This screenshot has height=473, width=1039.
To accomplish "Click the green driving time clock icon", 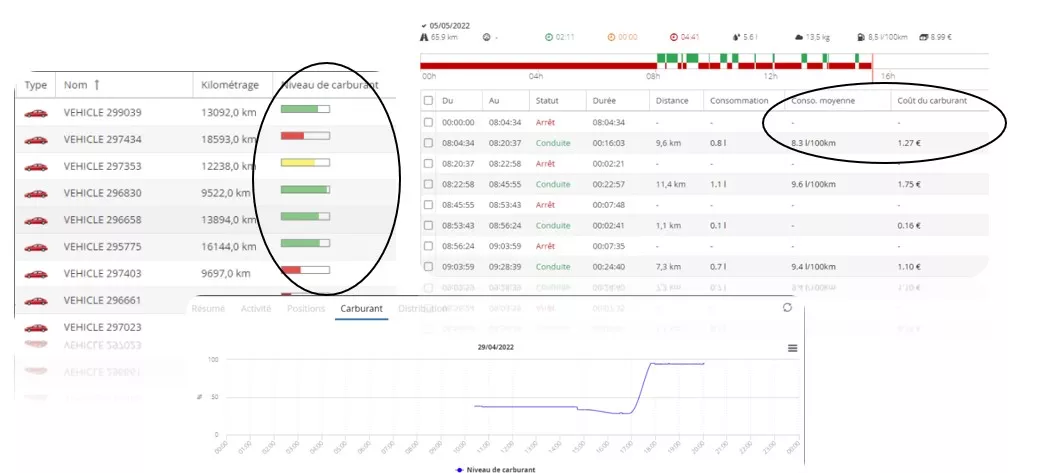I will (x=549, y=37).
